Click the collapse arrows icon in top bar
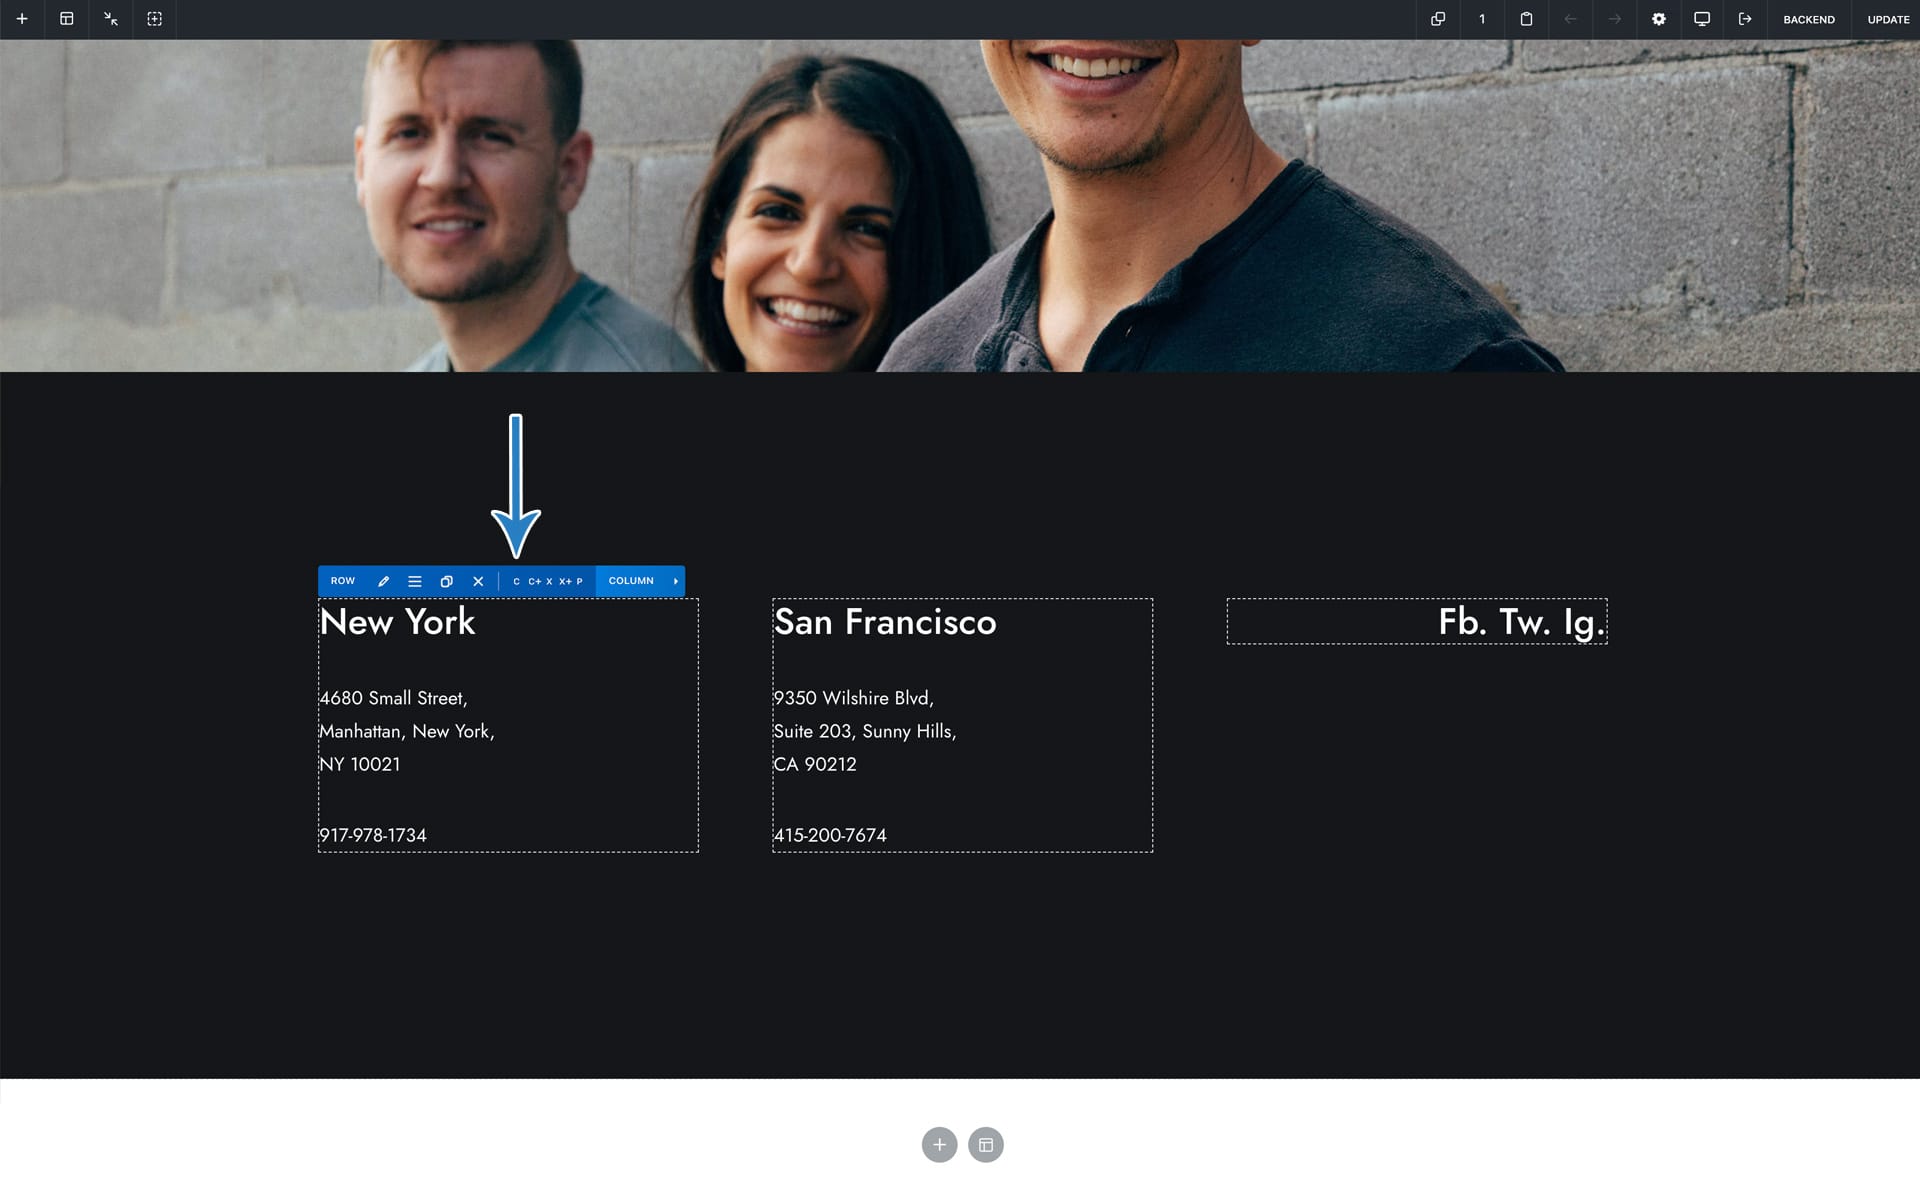 point(111,19)
